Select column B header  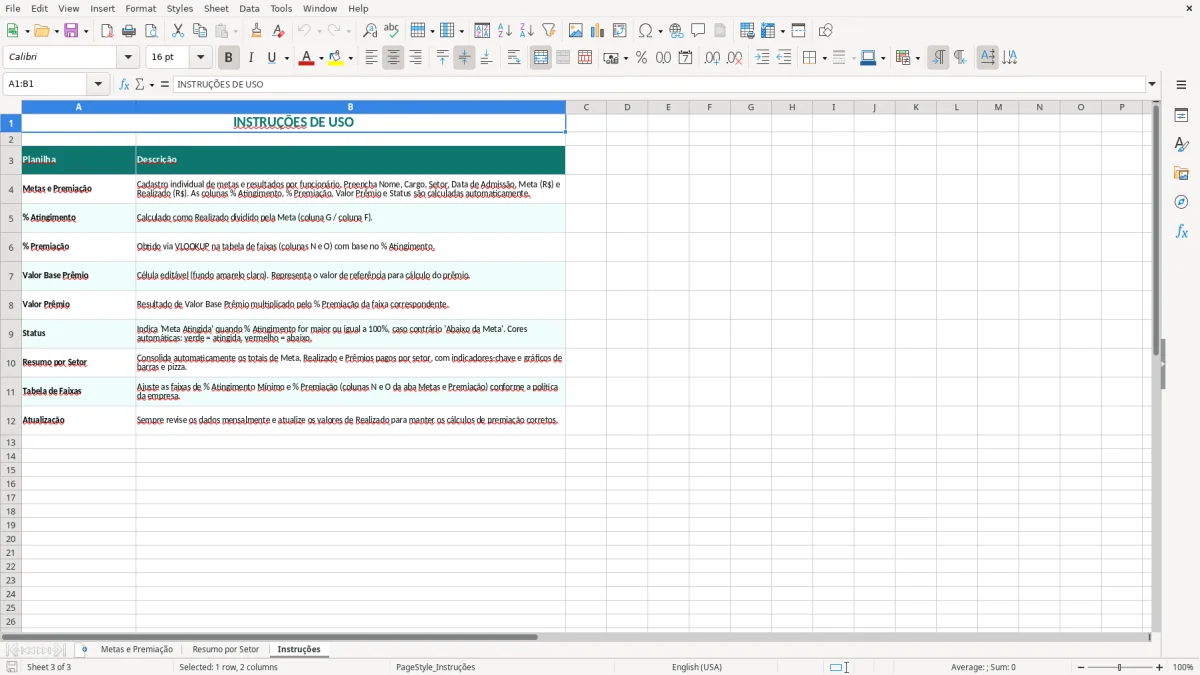click(350, 107)
